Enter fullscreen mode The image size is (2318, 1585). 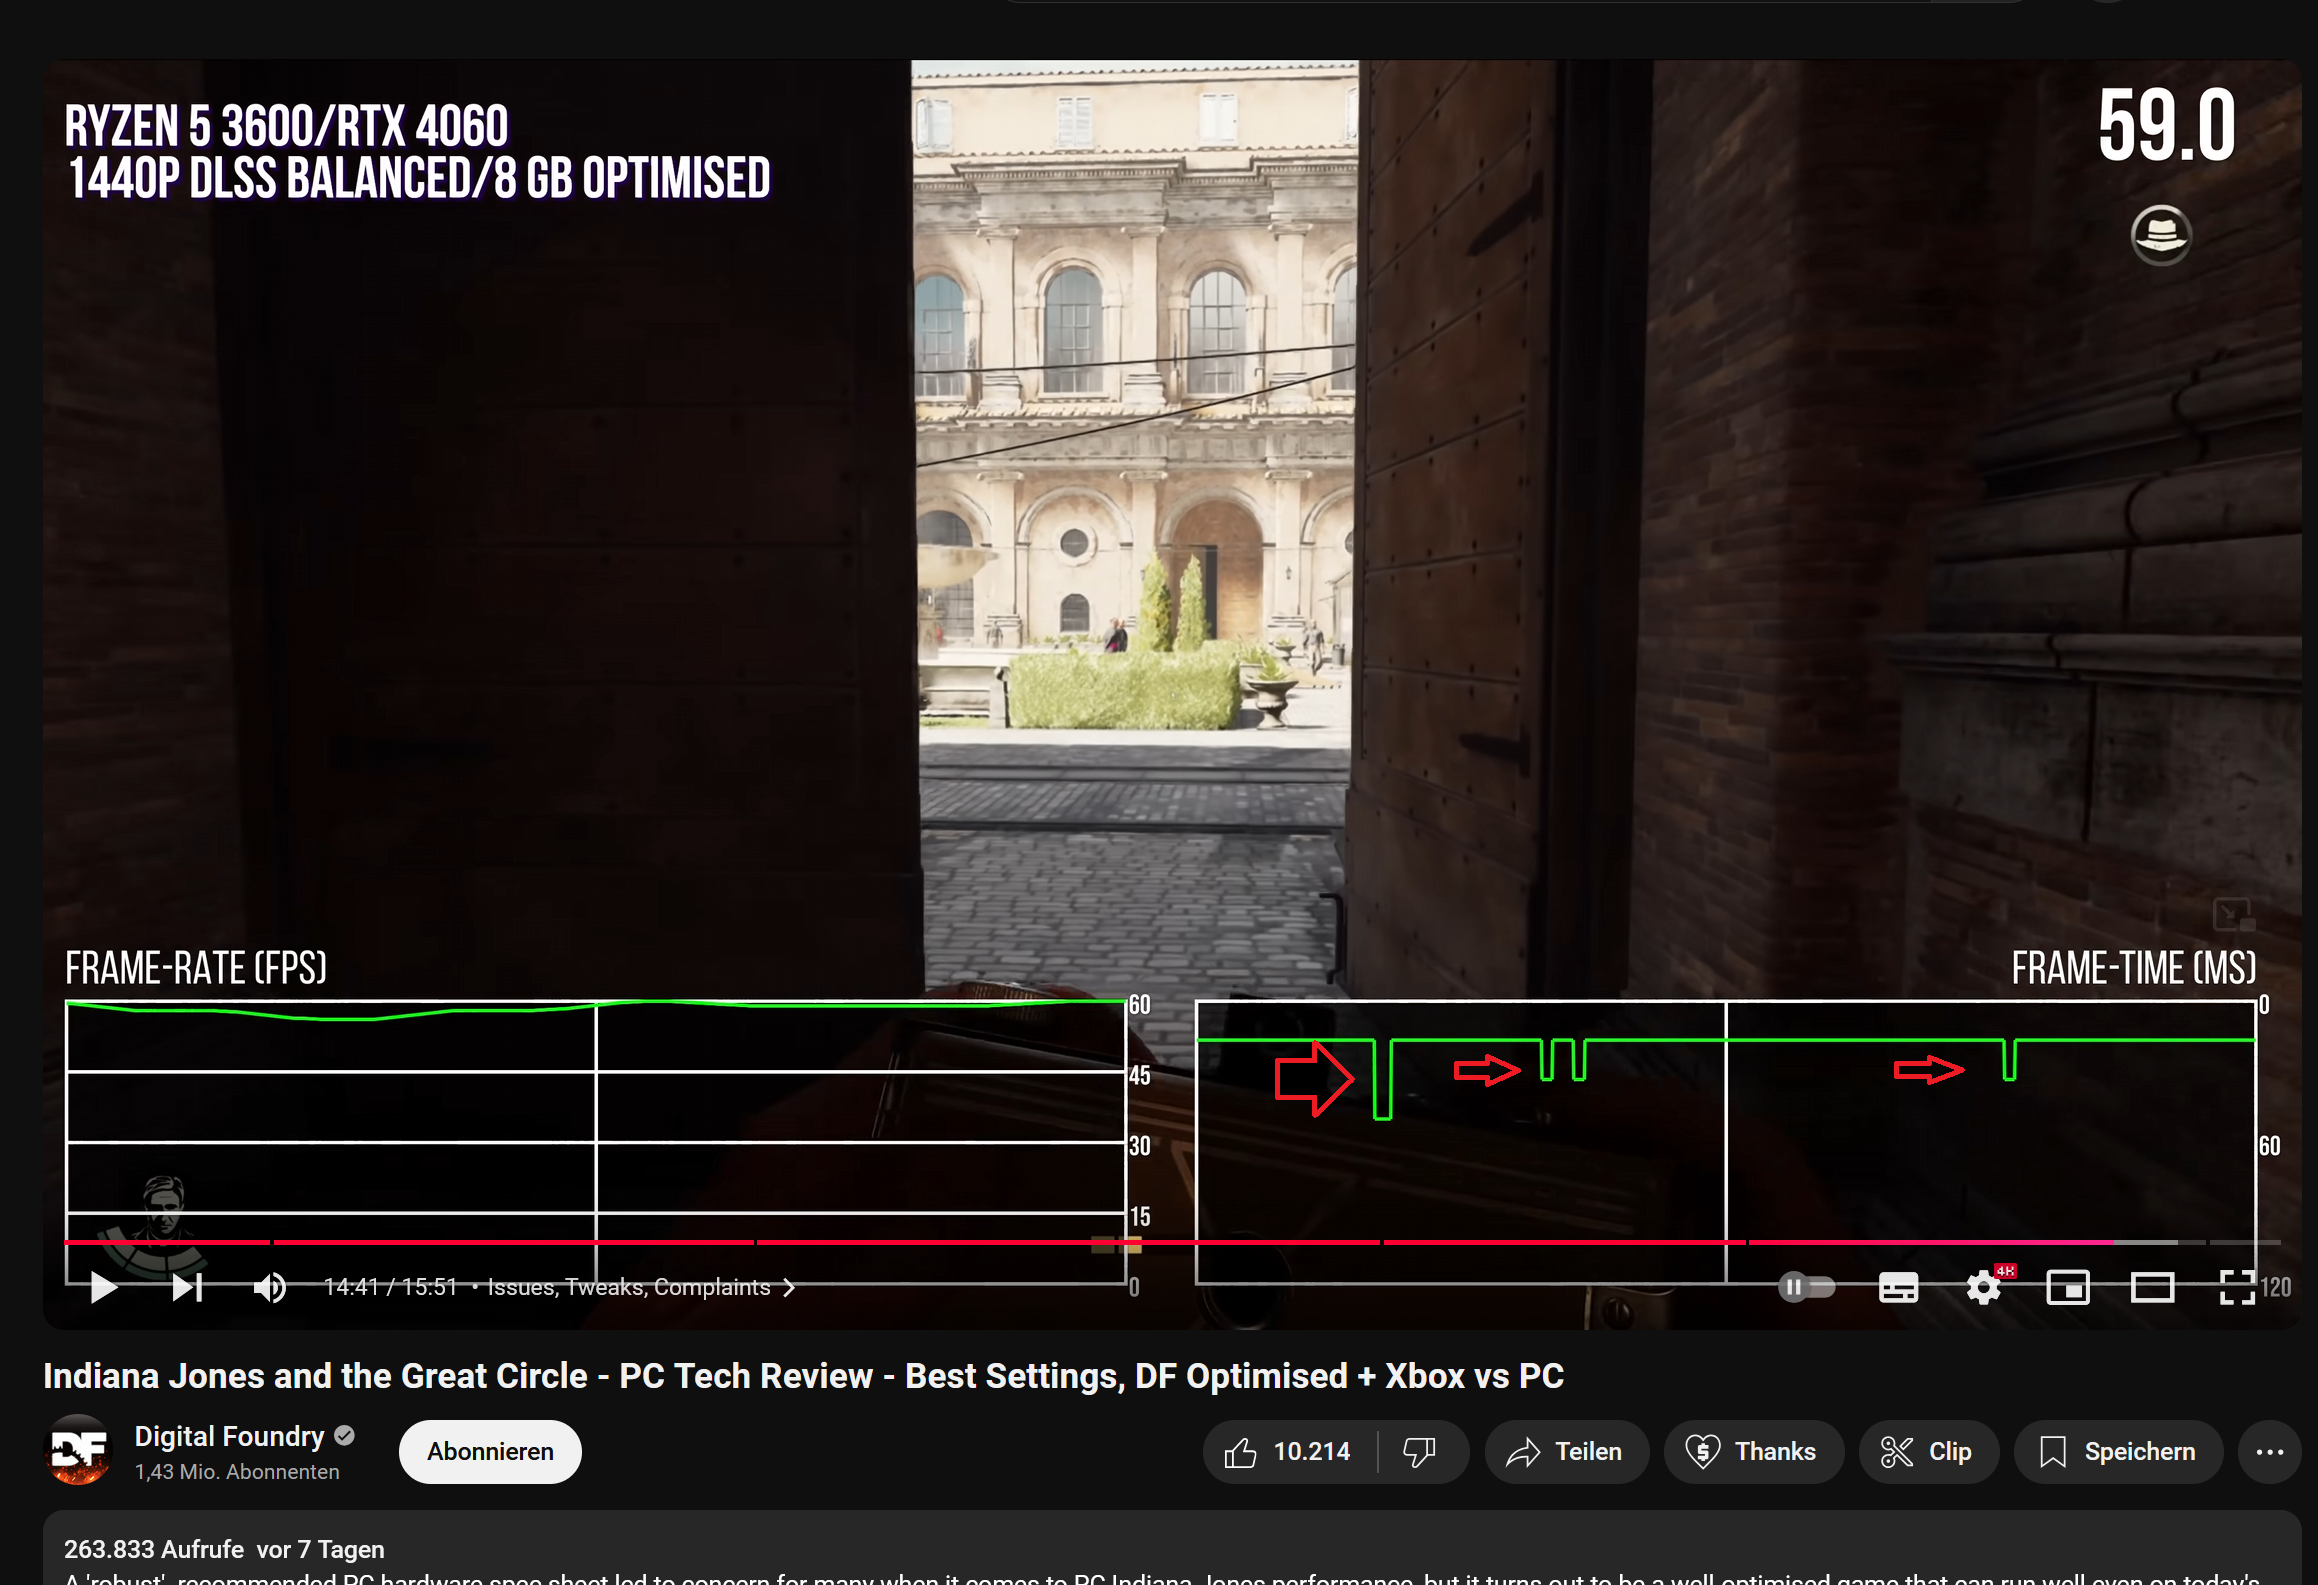(2236, 1287)
